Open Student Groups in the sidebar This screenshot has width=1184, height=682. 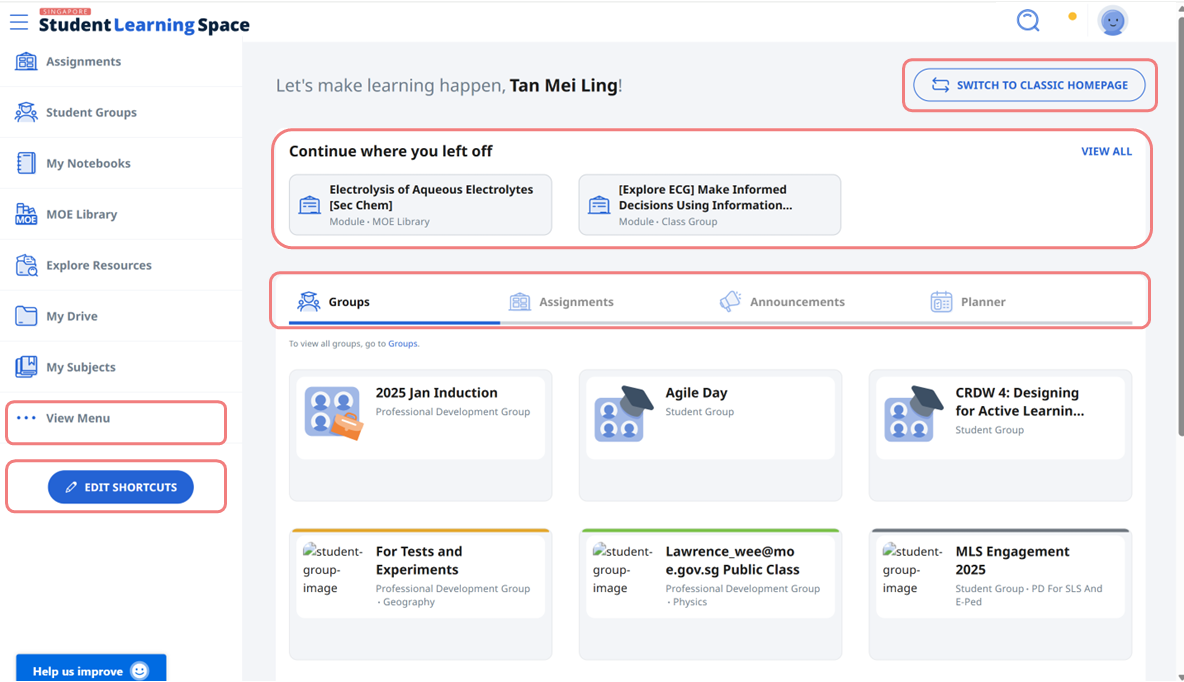click(91, 113)
